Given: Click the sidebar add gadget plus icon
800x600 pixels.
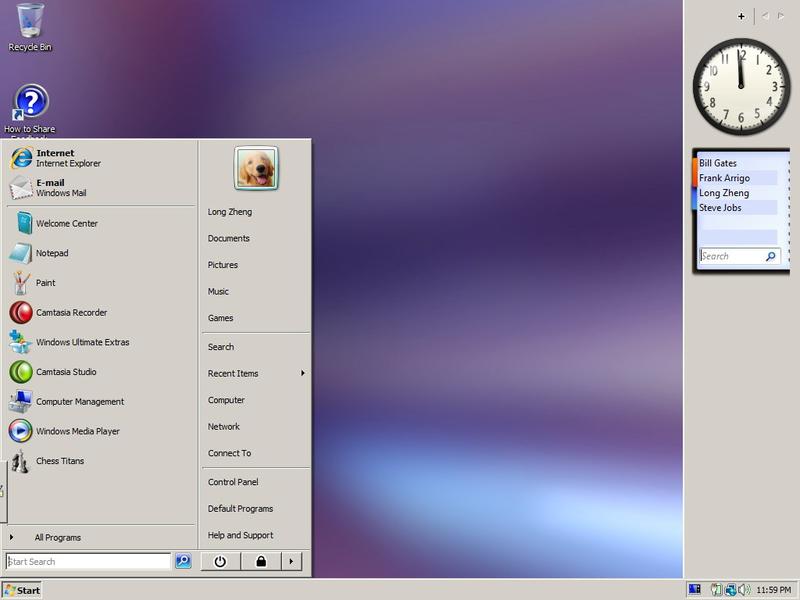Looking at the screenshot, I should pyautogui.click(x=741, y=16).
